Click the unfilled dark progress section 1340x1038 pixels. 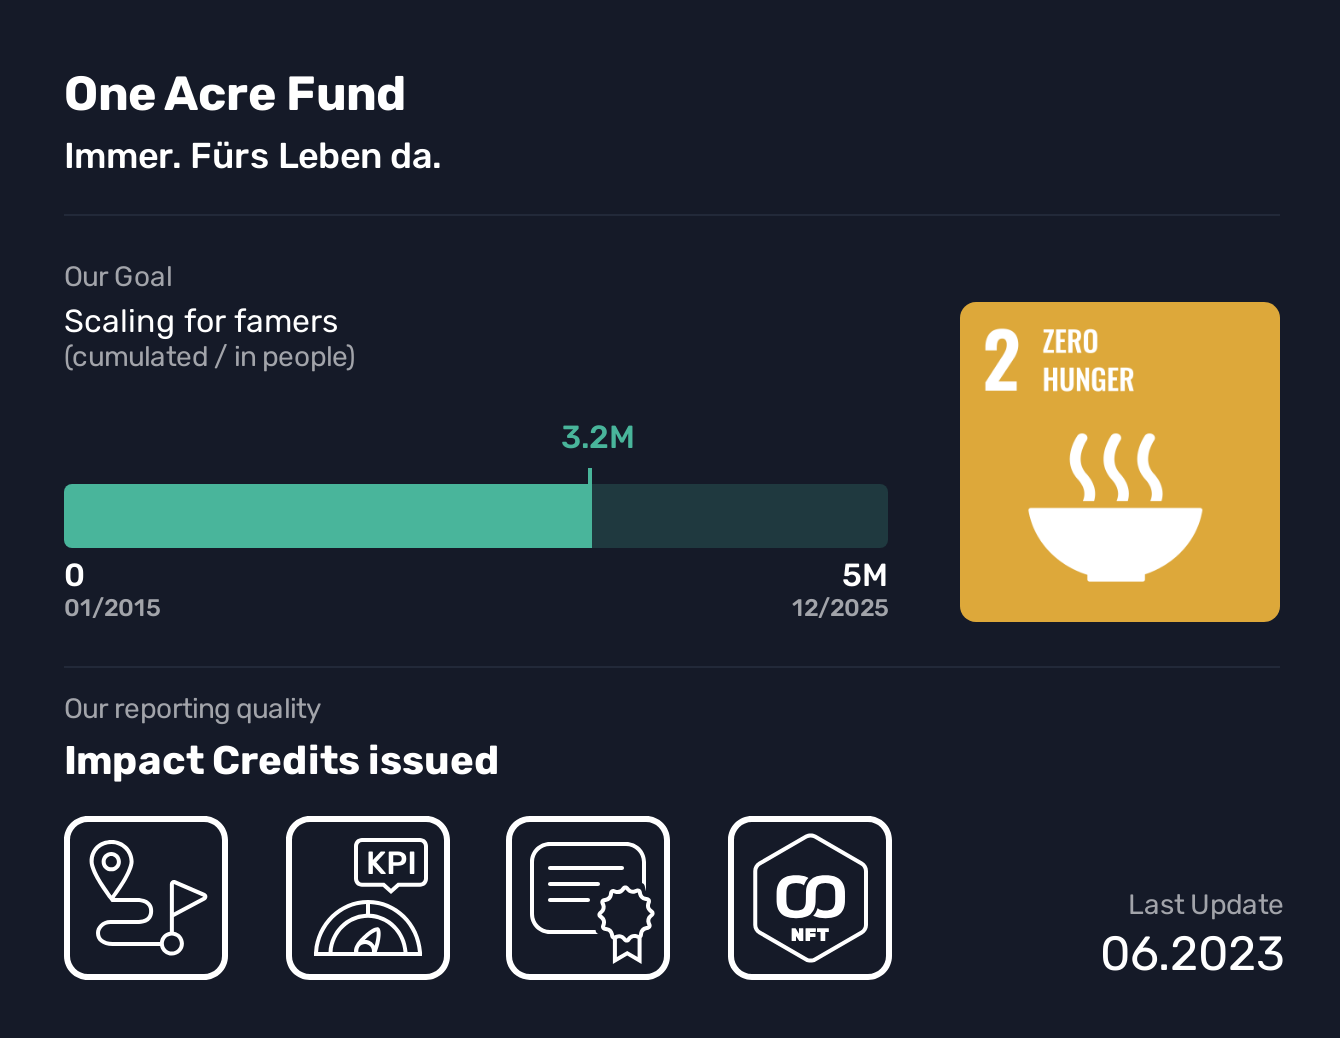click(x=740, y=516)
